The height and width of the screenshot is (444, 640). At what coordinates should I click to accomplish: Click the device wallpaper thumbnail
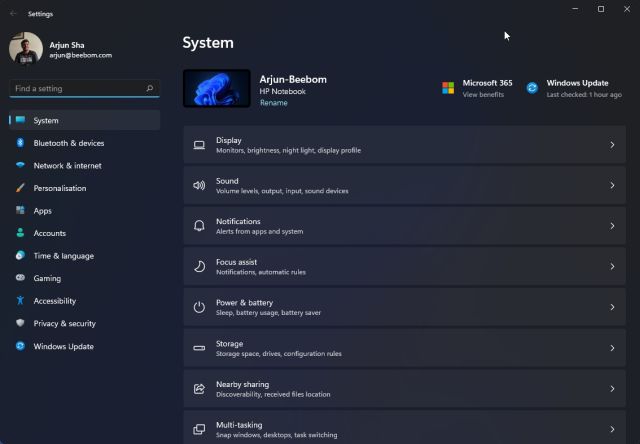[x=217, y=89]
